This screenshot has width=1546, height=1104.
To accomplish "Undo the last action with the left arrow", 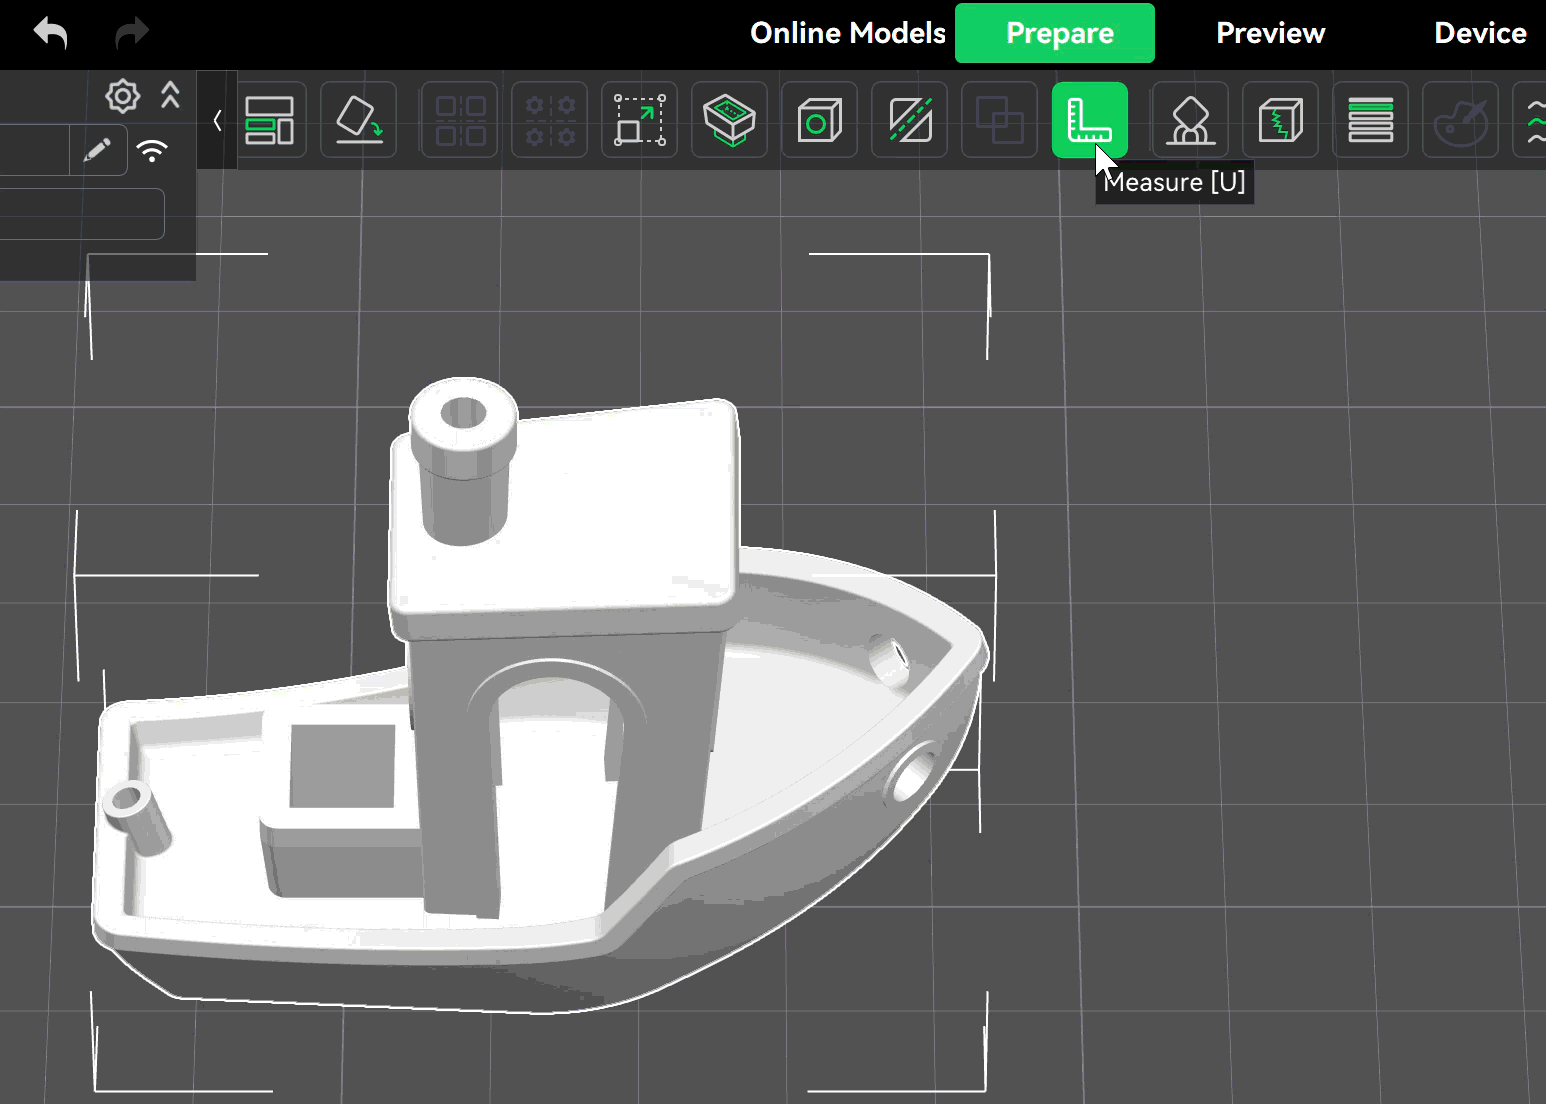I will point(50,33).
